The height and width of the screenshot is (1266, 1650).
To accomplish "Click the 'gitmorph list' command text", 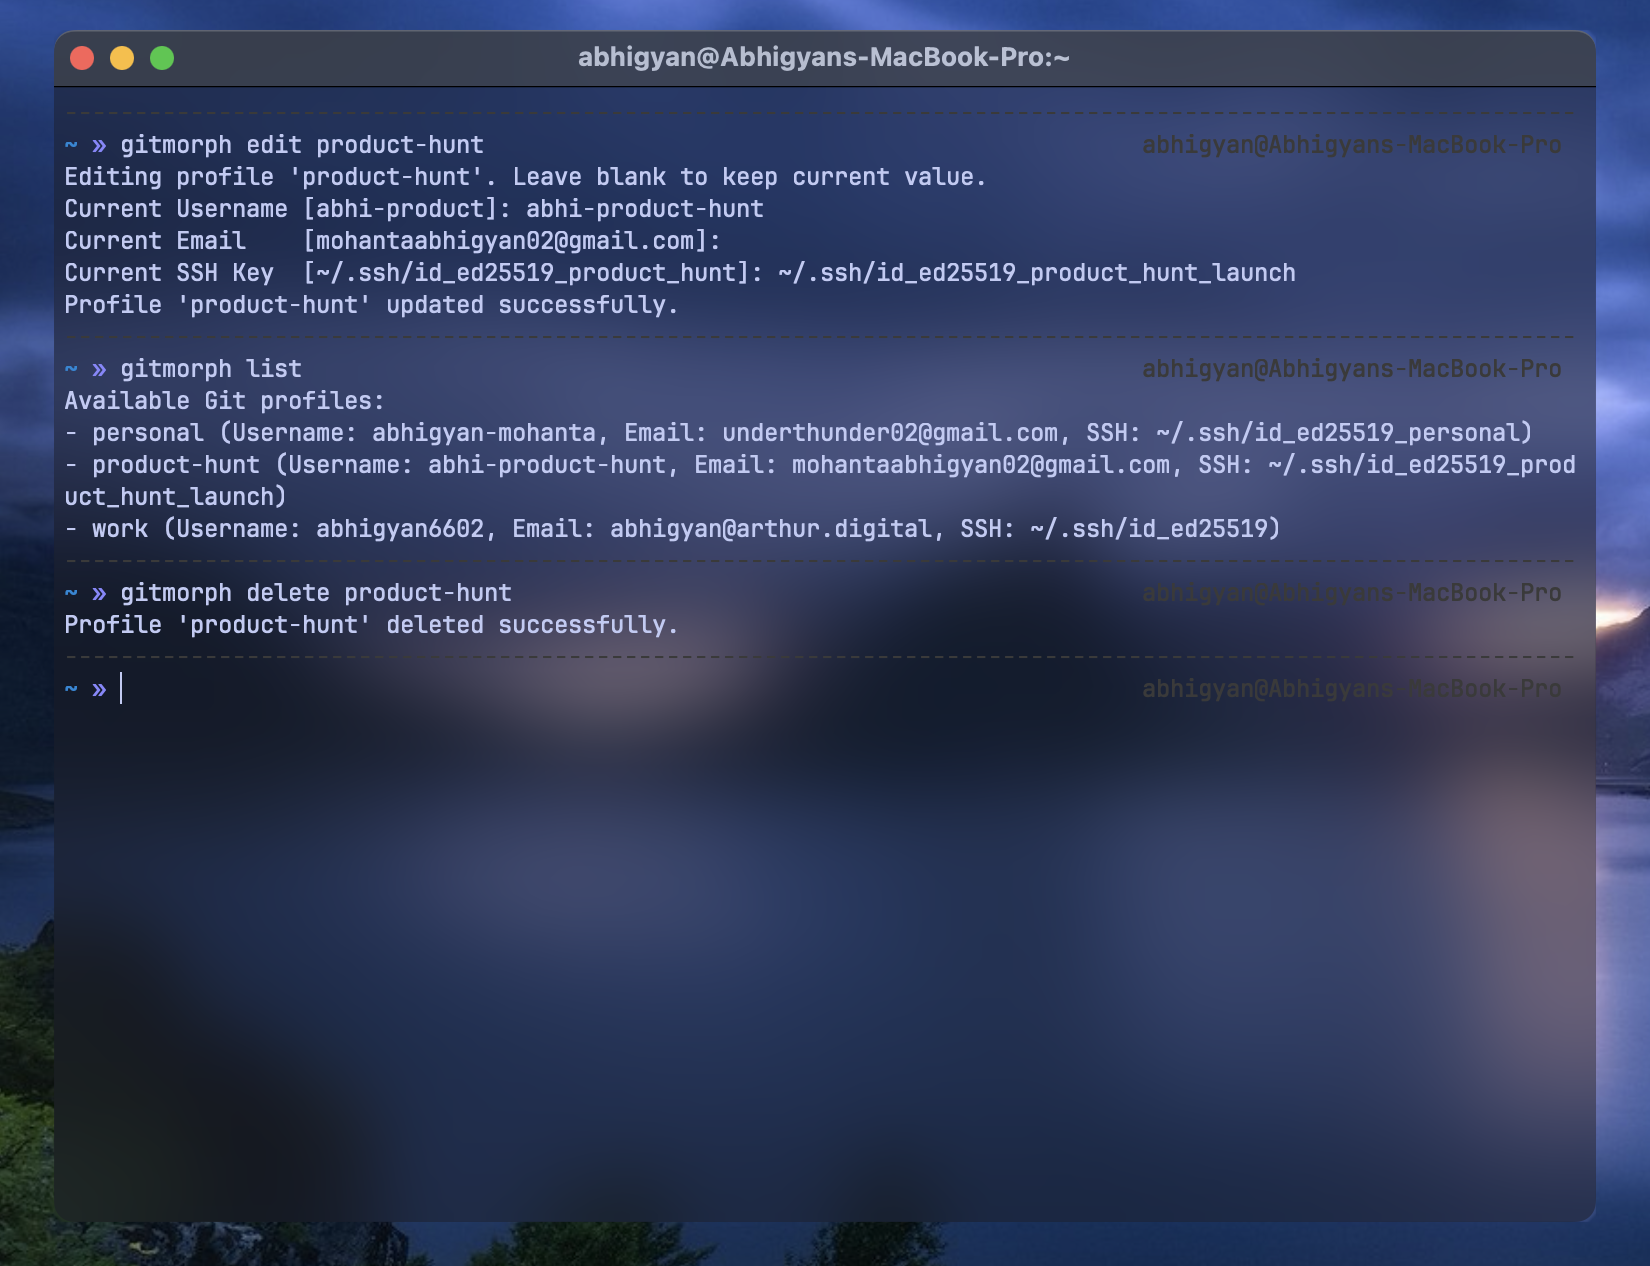I will point(210,369).
